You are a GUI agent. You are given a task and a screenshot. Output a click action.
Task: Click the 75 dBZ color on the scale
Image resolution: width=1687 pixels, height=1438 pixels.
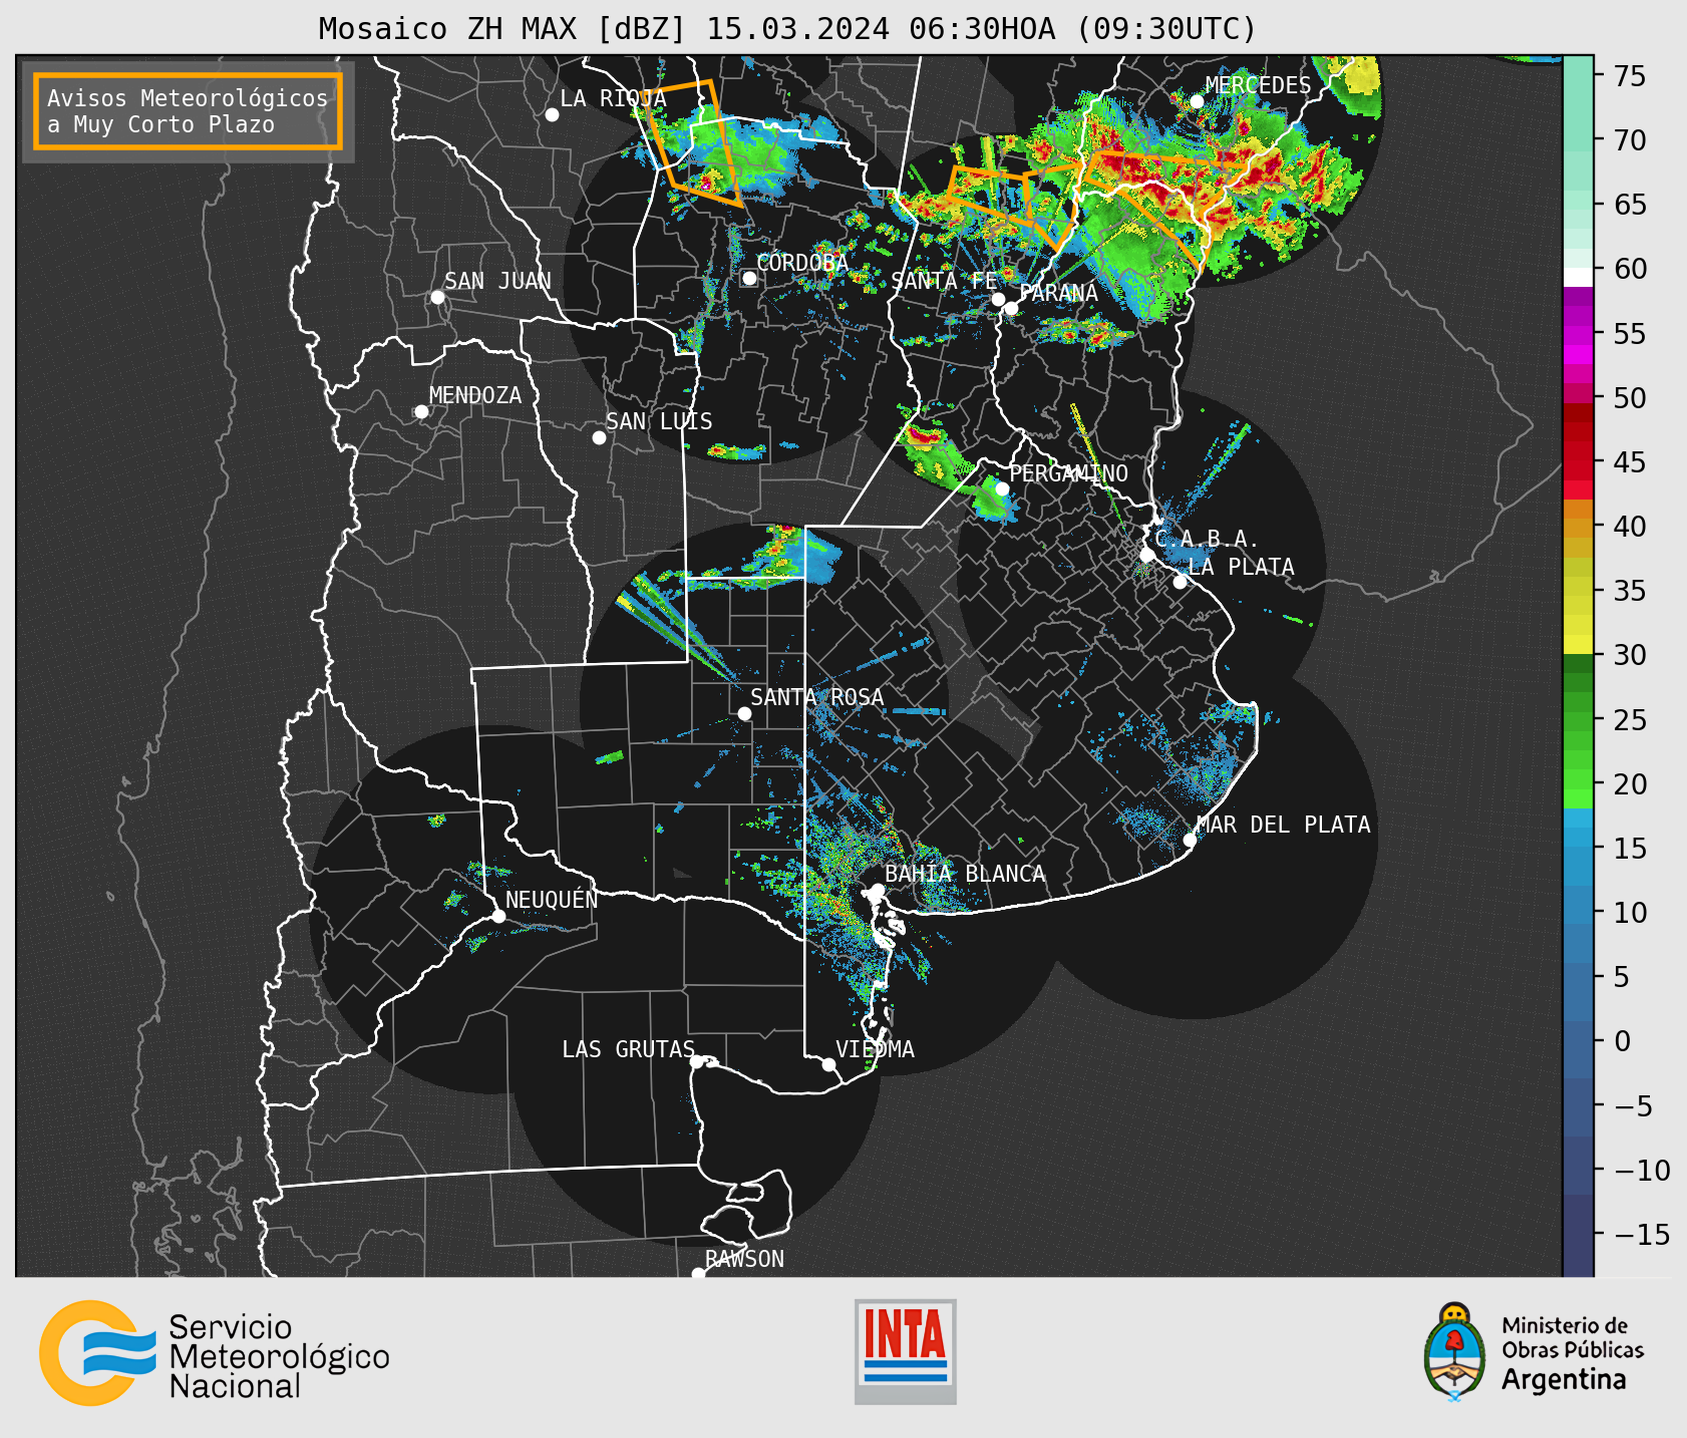click(x=1578, y=76)
